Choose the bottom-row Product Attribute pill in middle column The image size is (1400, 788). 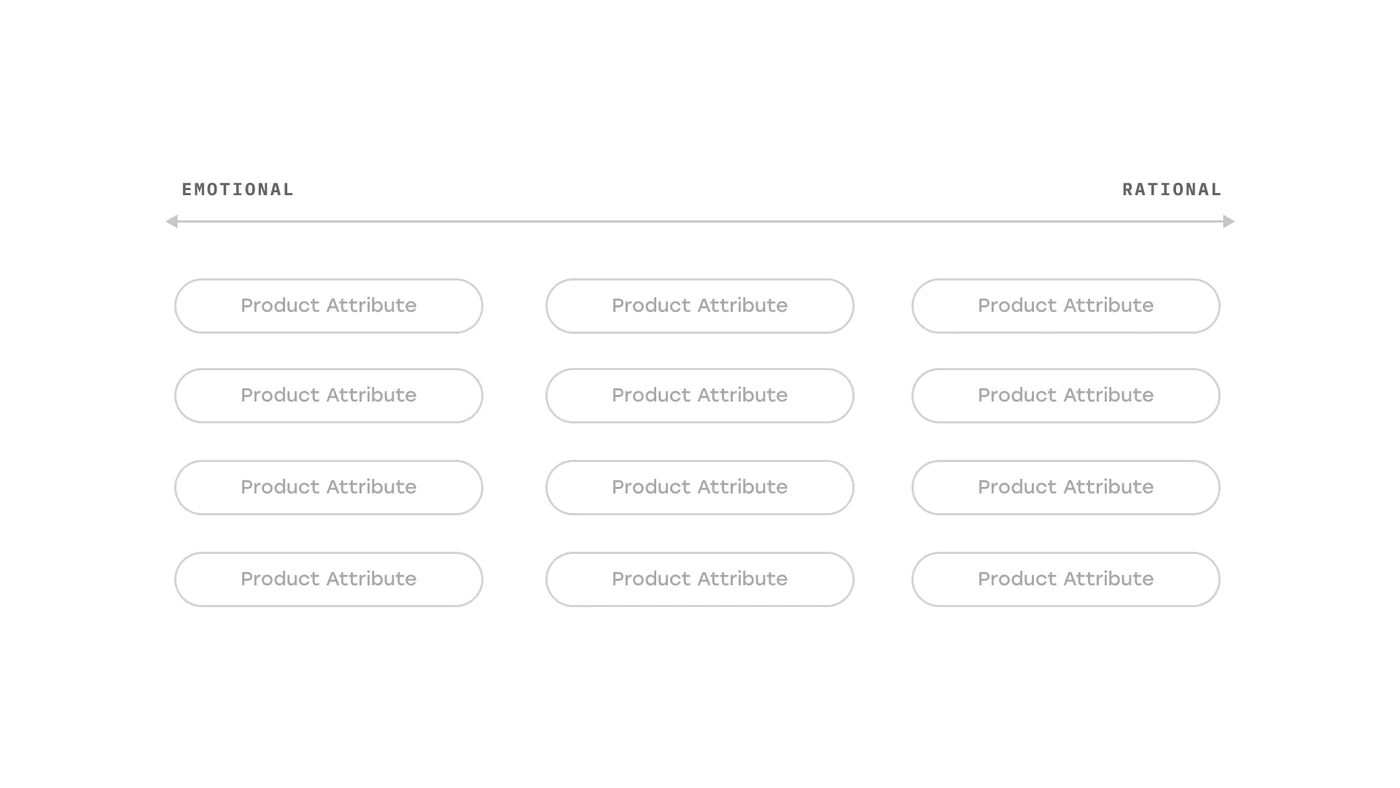pos(700,580)
